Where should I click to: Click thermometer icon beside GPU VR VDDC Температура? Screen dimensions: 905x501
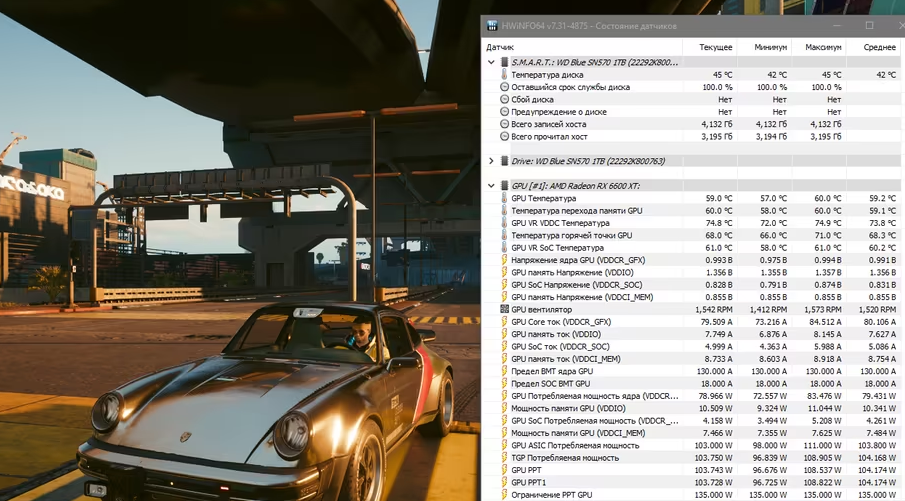click(504, 223)
